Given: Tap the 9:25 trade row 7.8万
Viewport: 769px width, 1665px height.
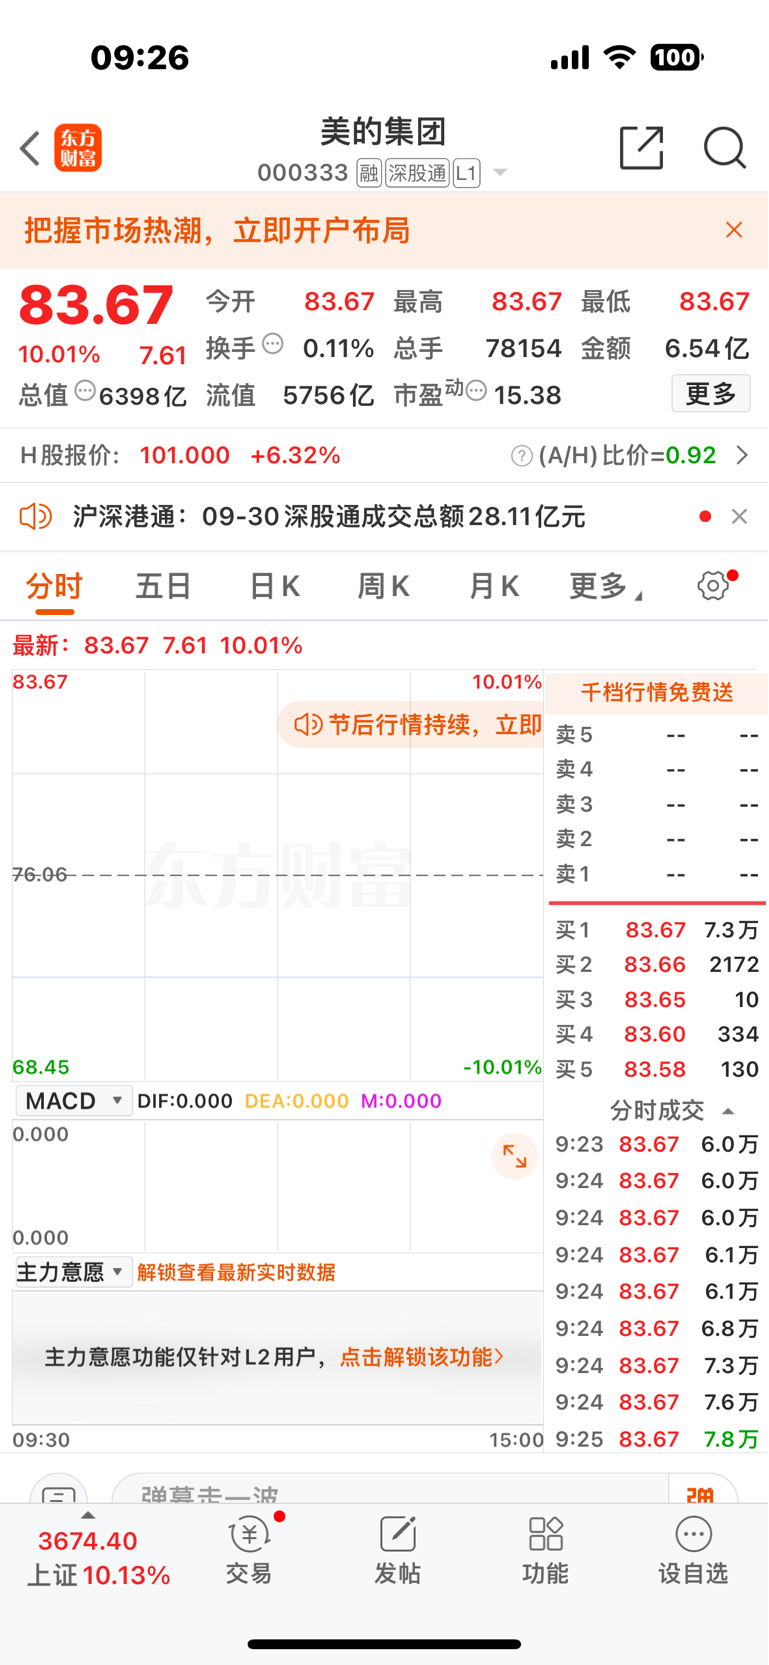Looking at the screenshot, I should [x=657, y=1439].
